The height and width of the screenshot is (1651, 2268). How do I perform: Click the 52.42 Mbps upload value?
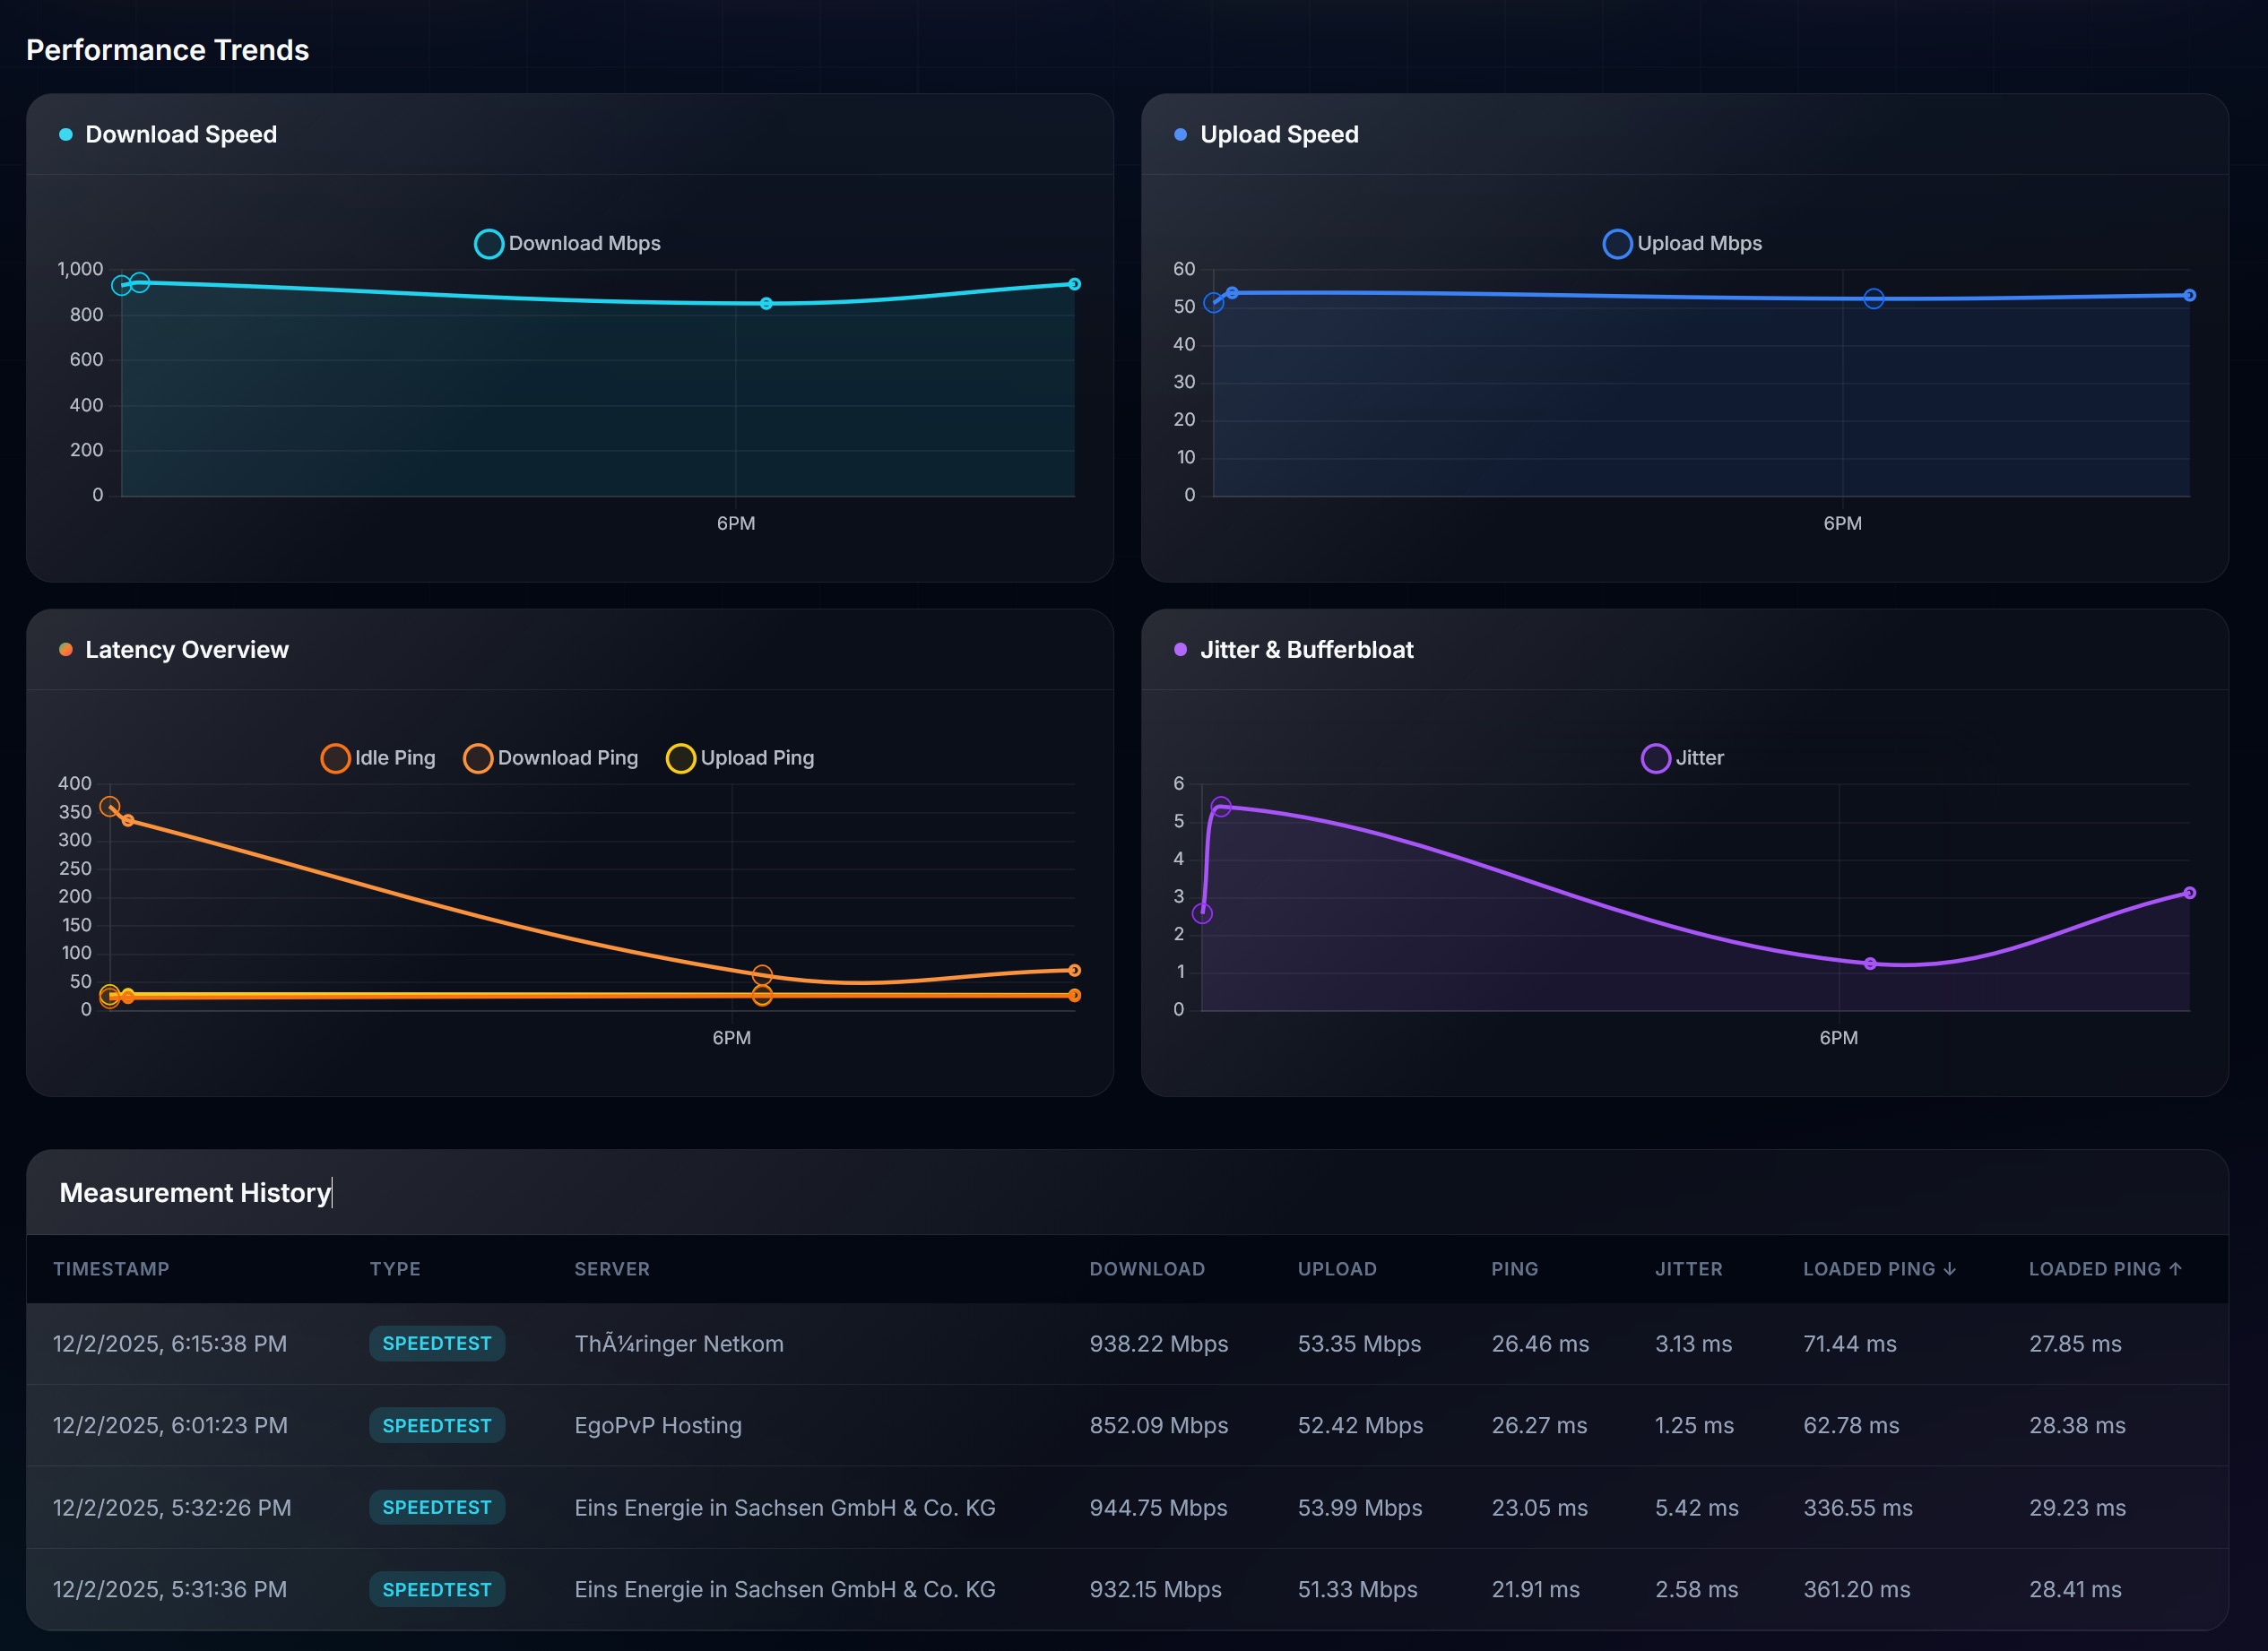[1360, 1426]
